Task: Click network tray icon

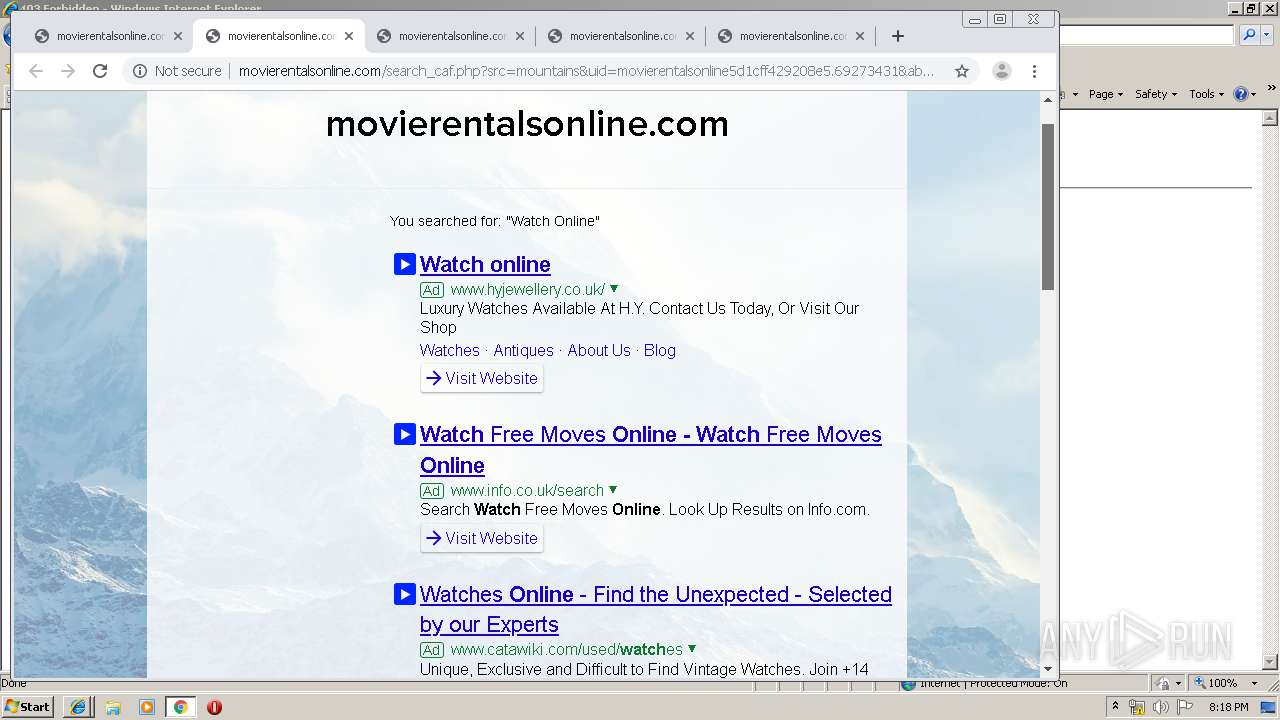Action: coord(1138,707)
